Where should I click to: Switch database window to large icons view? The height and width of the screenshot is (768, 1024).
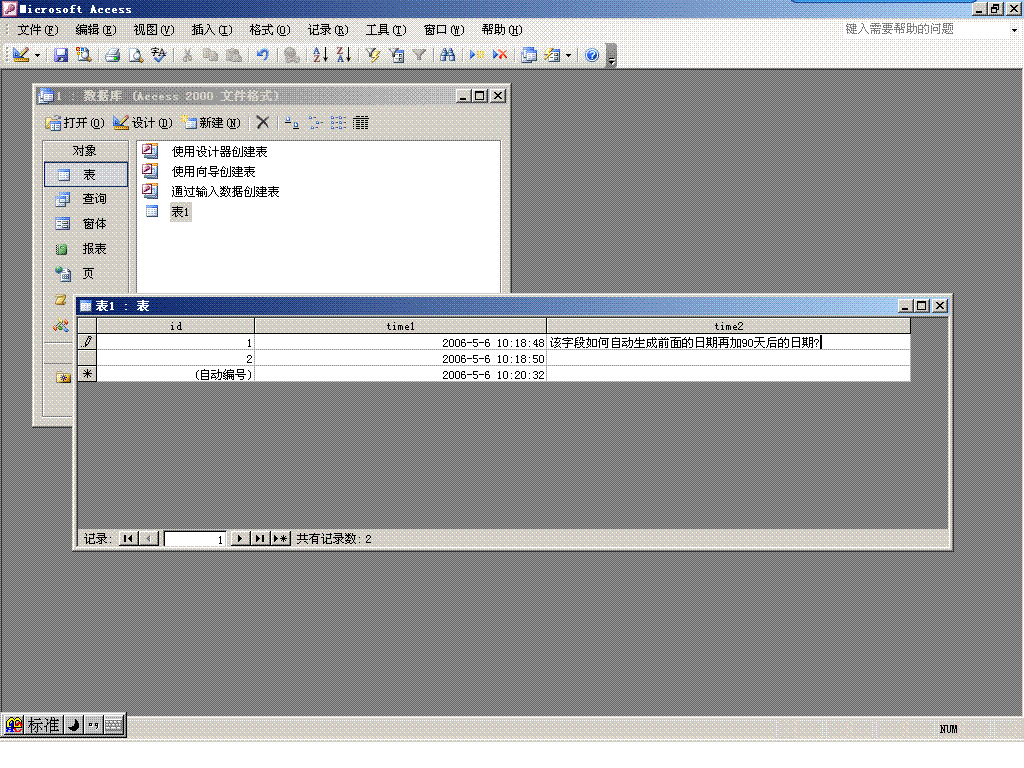pos(292,123)
